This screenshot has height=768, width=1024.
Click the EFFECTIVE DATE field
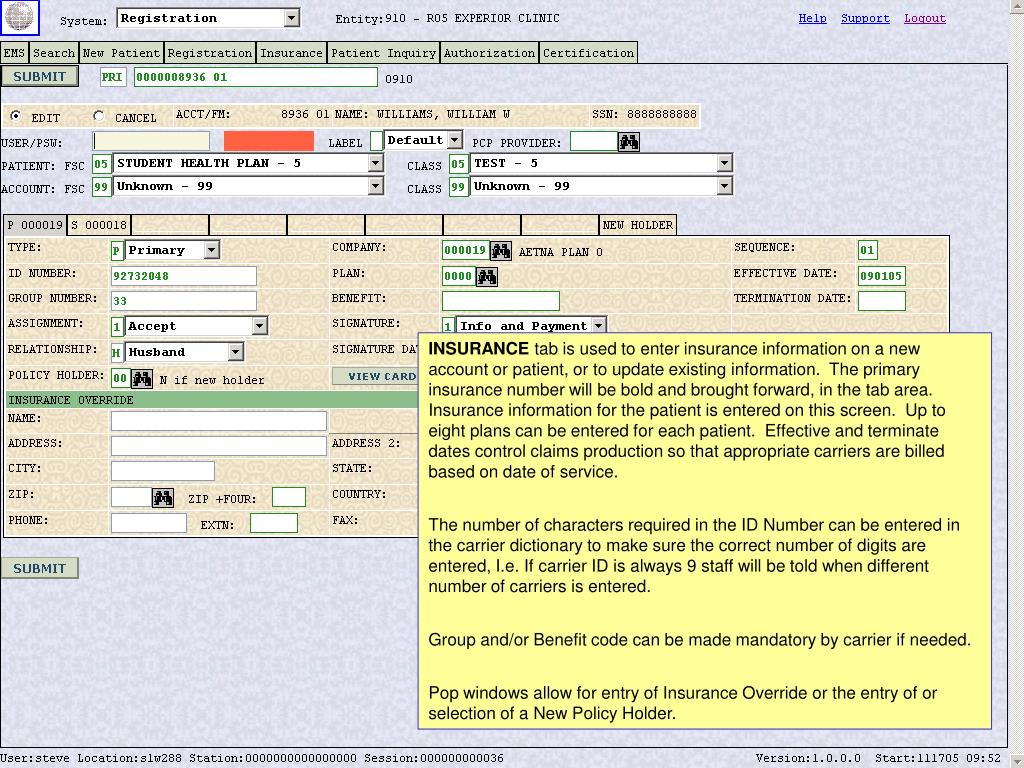point(882,276)
